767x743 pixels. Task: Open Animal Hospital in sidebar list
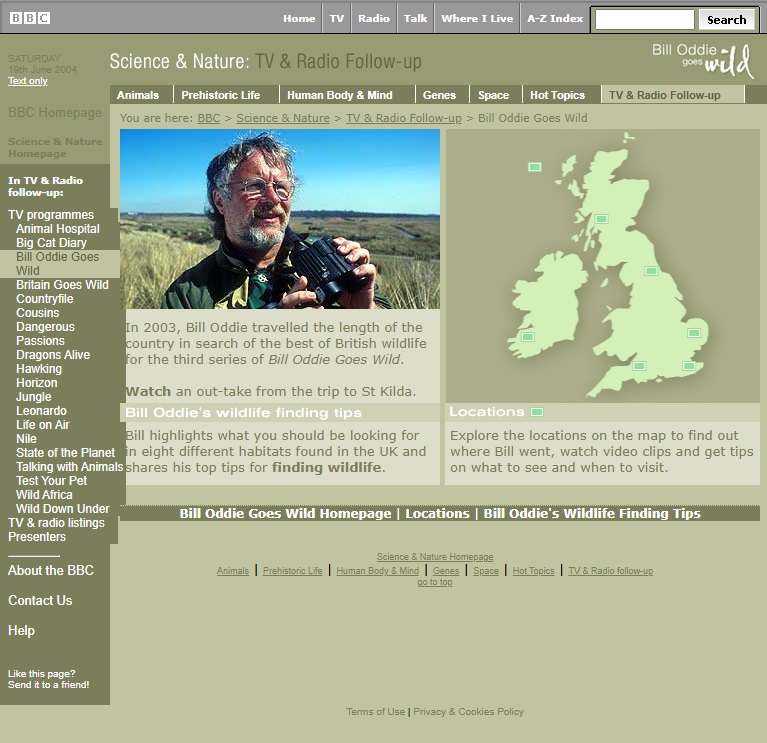58,228
